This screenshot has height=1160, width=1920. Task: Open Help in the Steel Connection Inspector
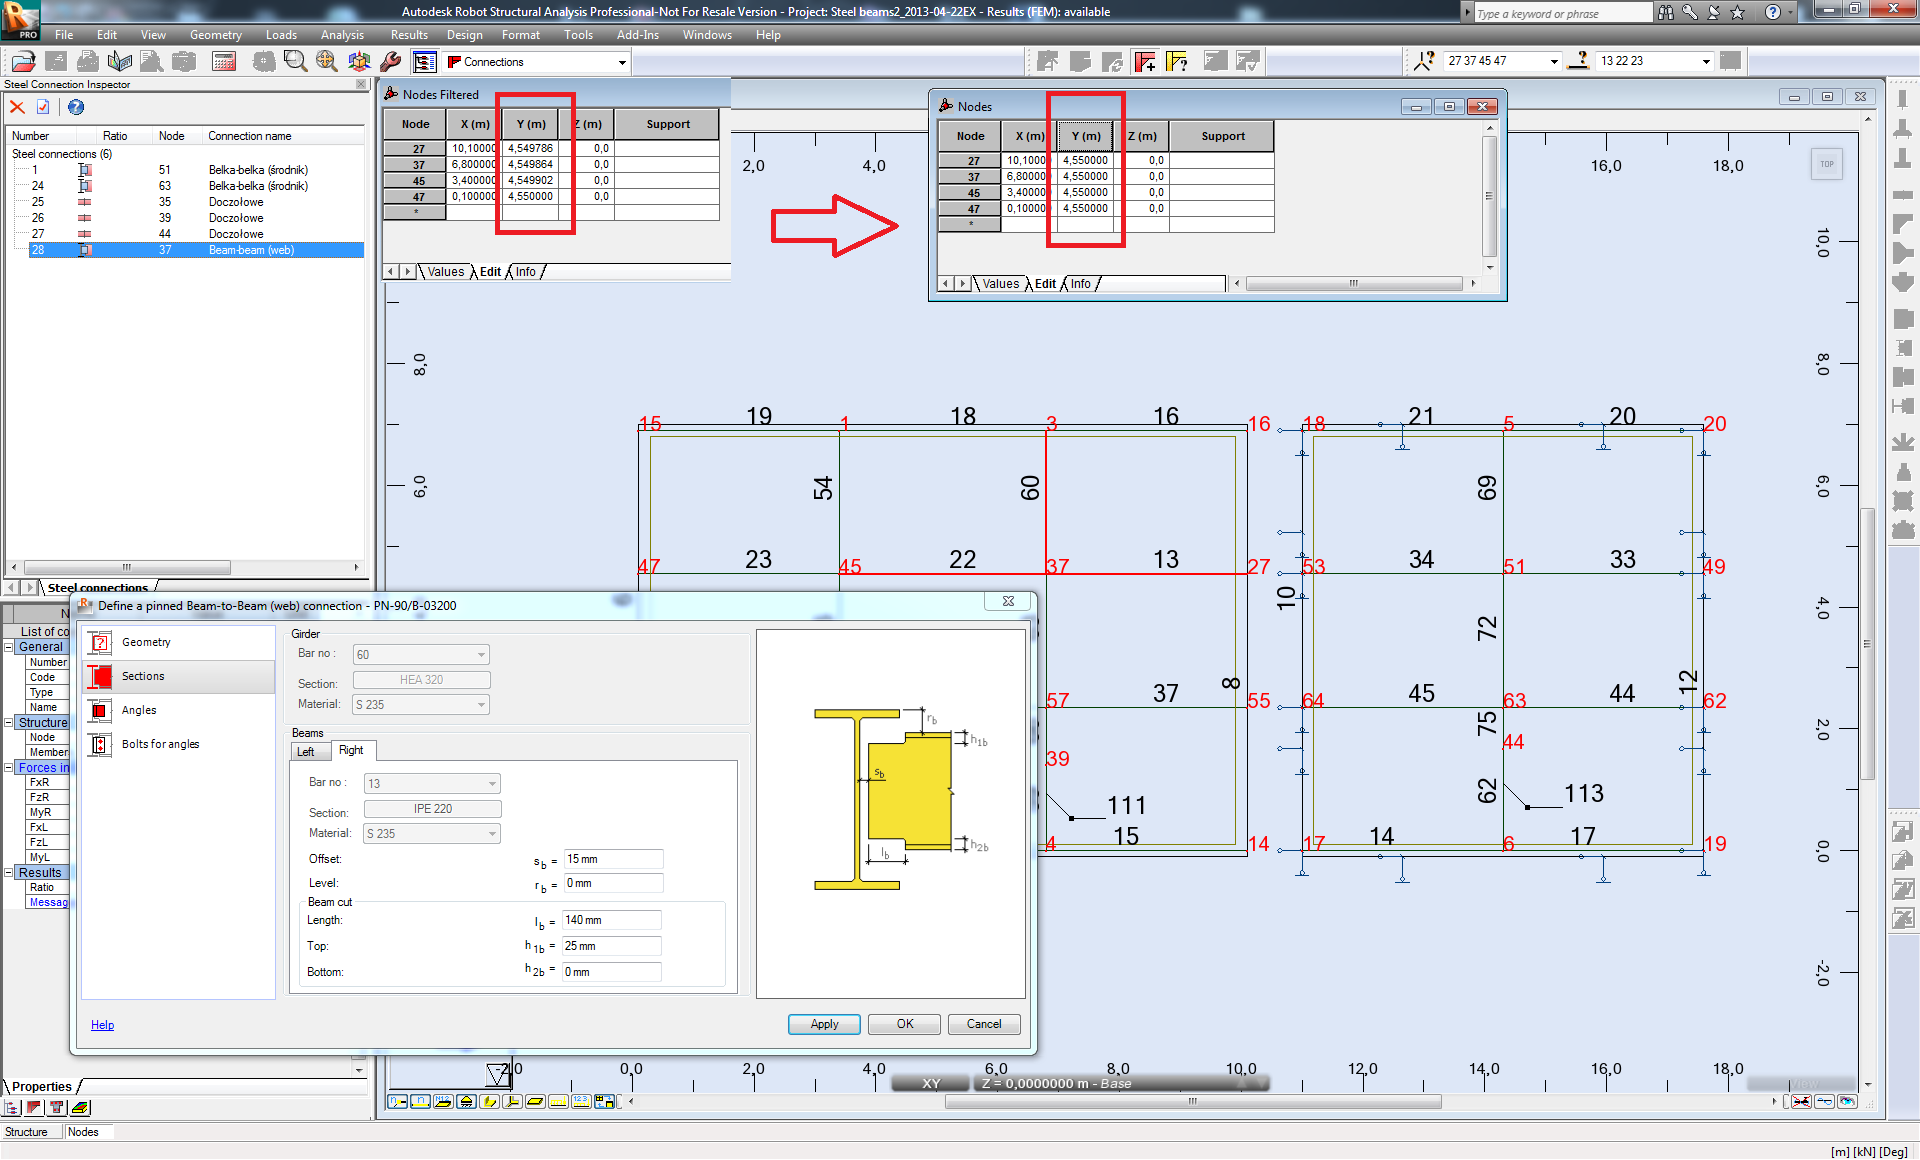(x=75, y=107)
